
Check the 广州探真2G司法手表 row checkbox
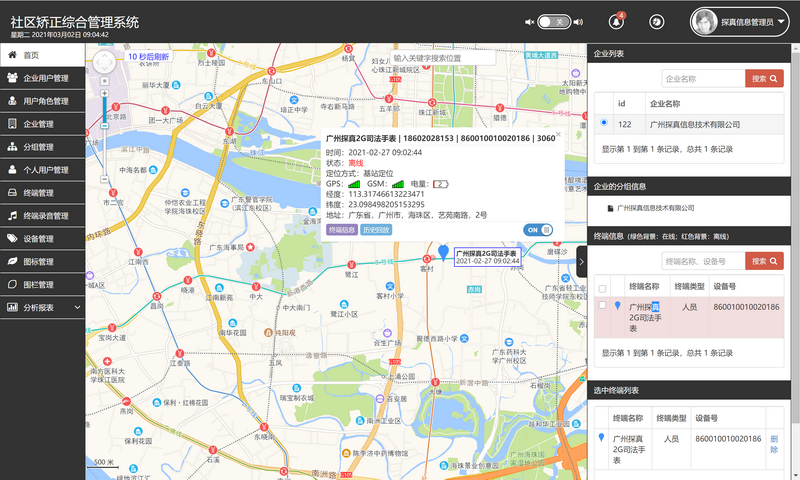coord(603,305)
